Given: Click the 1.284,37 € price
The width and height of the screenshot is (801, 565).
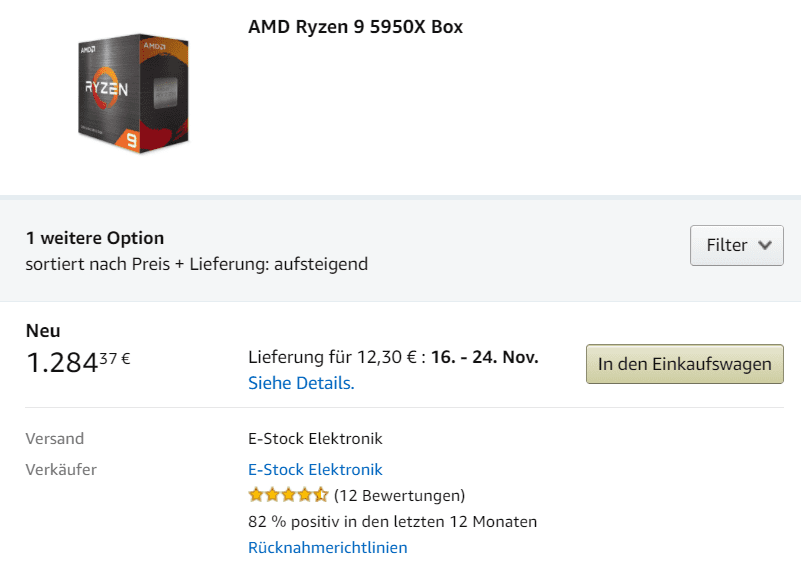Looking at the screenshot, I should pyautogui.click(x=78, y=362).
